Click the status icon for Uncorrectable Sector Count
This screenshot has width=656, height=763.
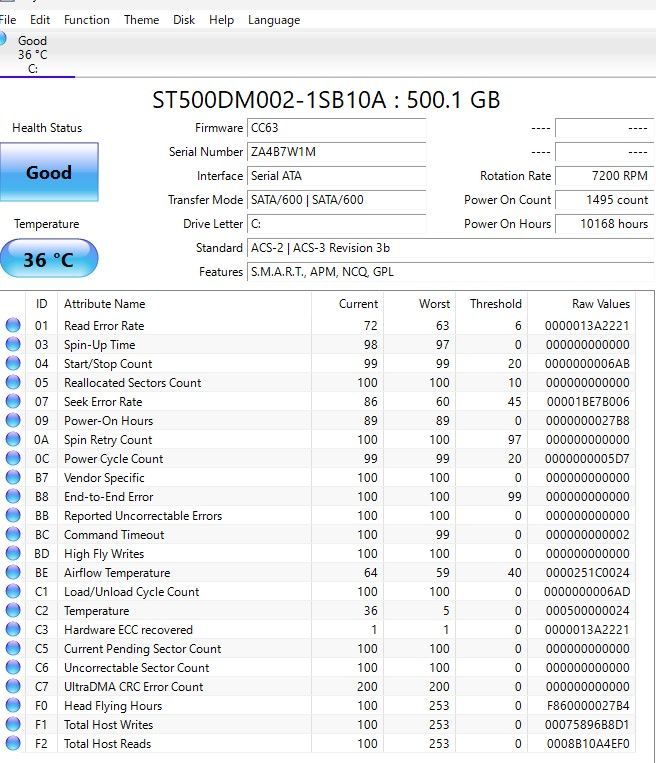[13, 667]
